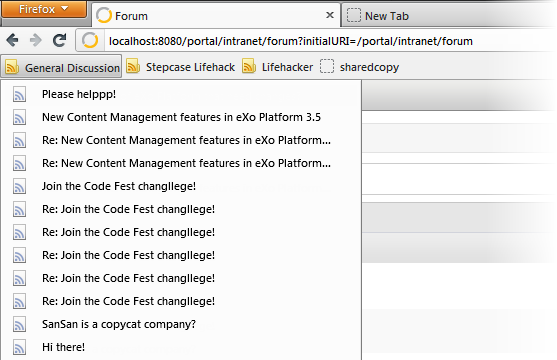Reload the current page
The width and height of the screenshot is (557, 360).
pyautogui.click(x=59, y=40)
